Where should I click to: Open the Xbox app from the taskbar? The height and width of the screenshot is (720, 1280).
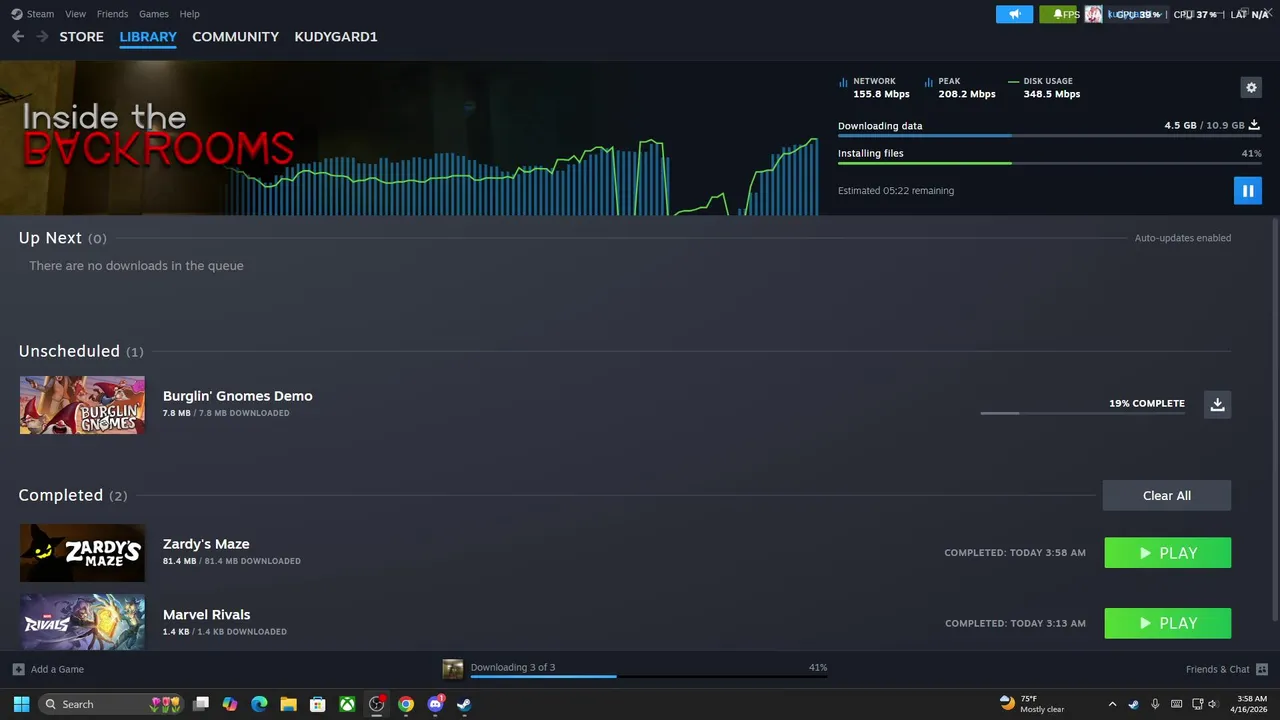point(347,704)
